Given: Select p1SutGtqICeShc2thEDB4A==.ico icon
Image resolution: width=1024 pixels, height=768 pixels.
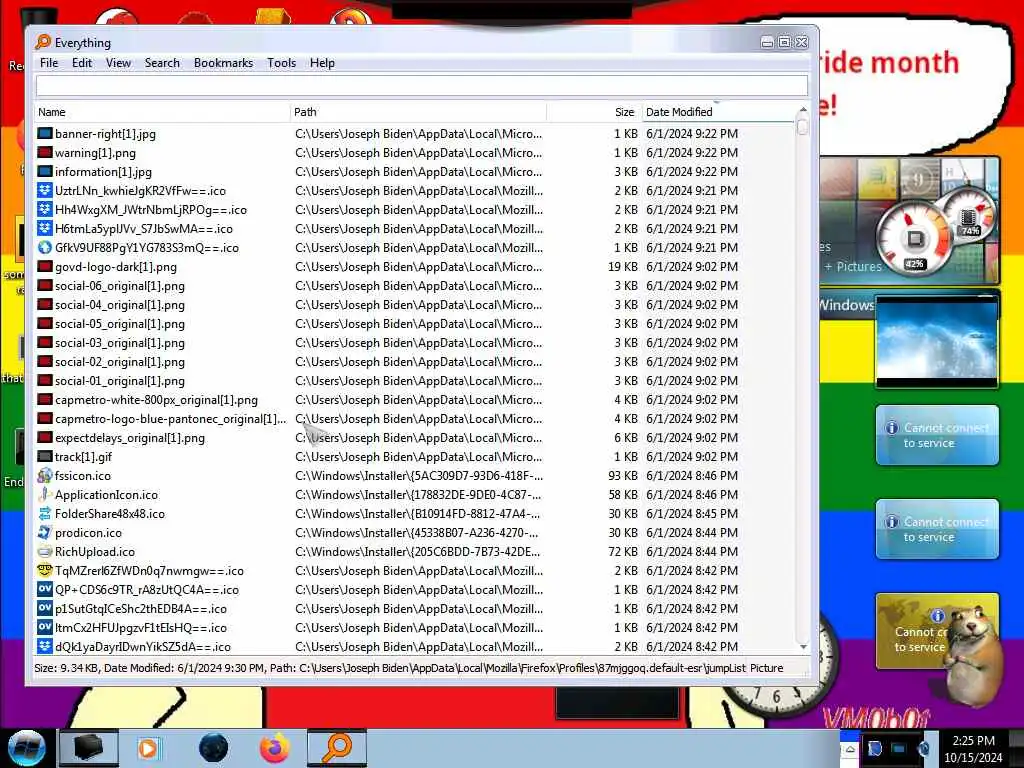Looking at the screenshot, I should [x=44, y=608].
